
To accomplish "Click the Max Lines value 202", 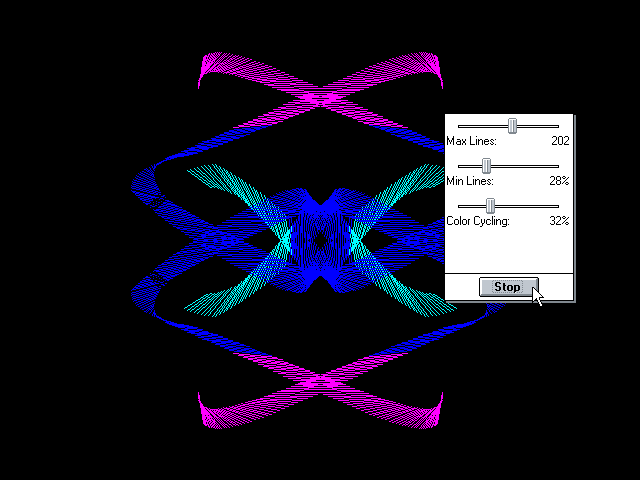I will coord(560,141).
